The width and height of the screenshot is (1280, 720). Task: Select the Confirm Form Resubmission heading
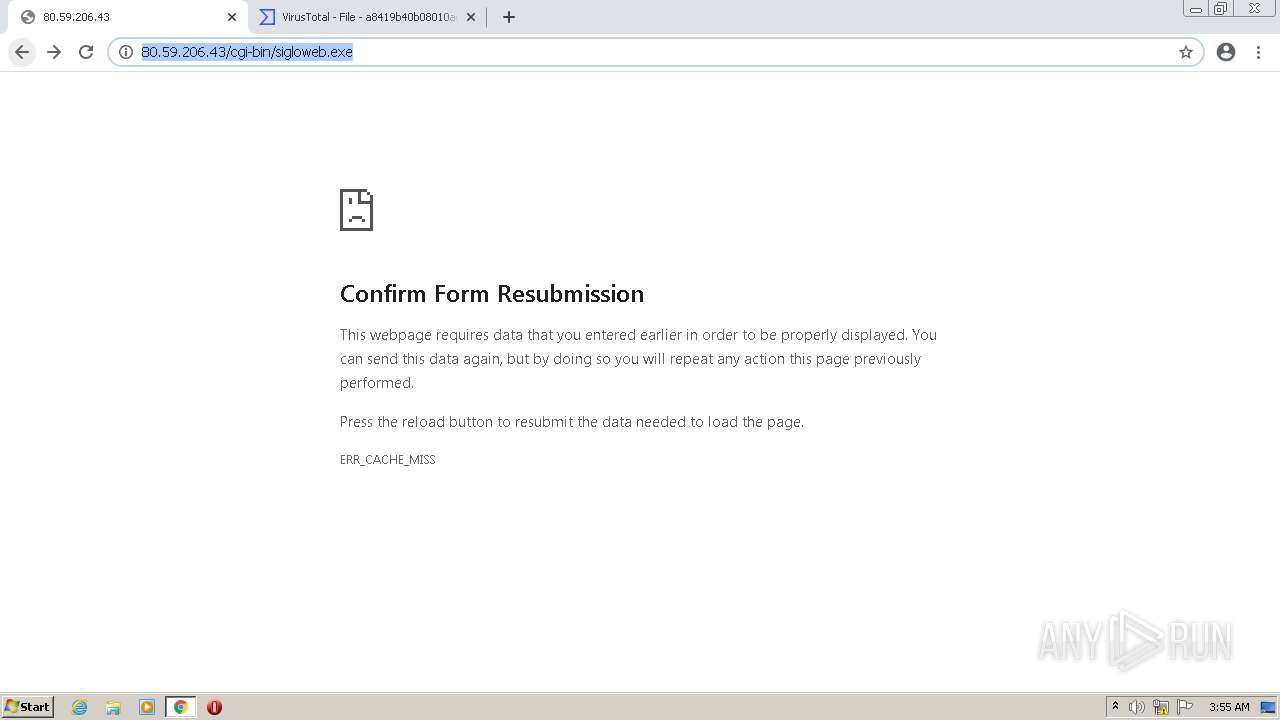pyautogui.click(x=492, y=293)
